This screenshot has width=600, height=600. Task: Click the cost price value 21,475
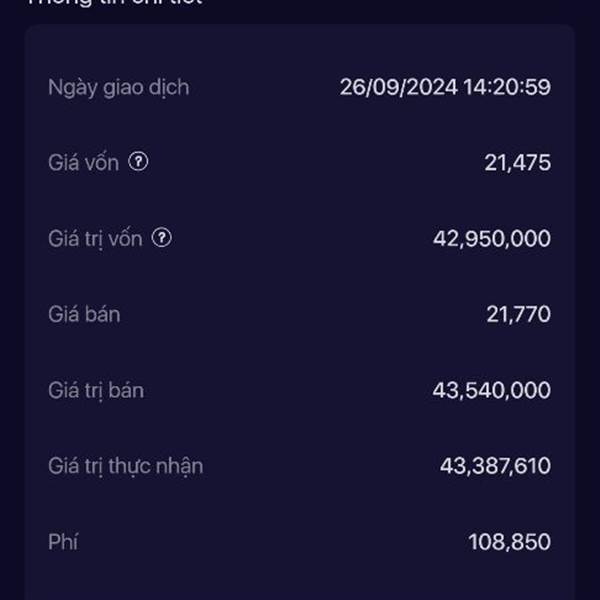[518, 163]
